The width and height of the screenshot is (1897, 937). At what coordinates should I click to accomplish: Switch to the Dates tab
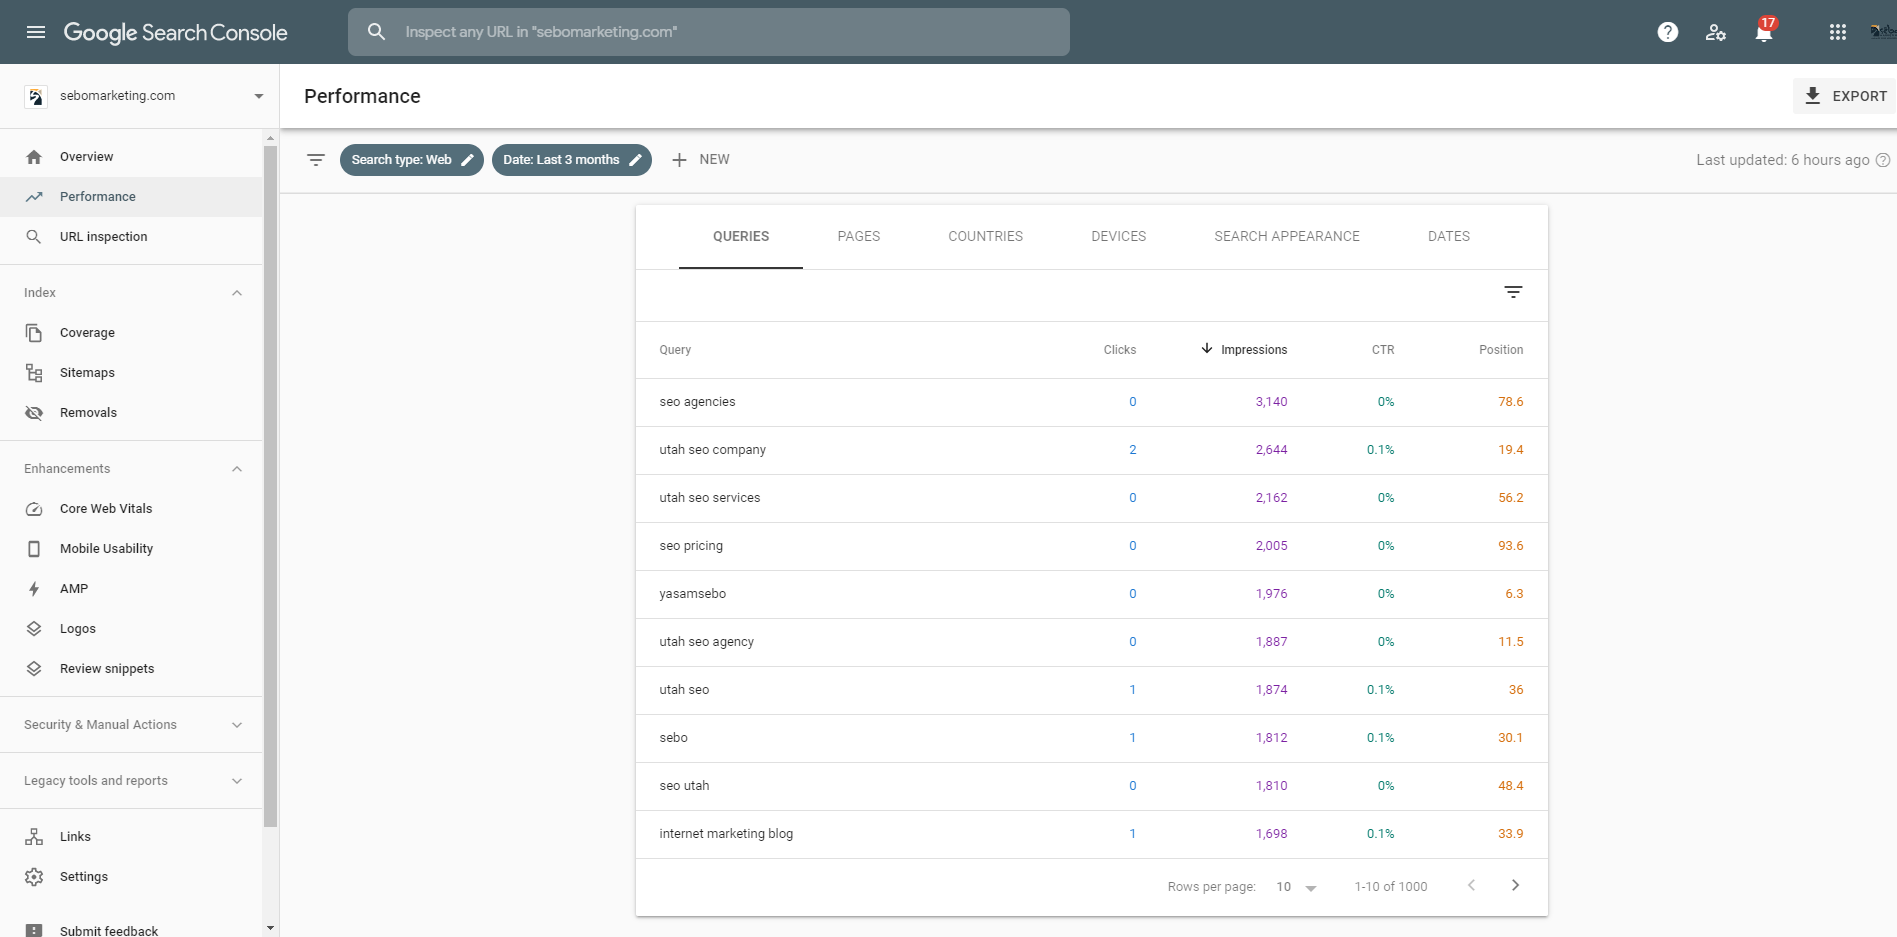1449,237
